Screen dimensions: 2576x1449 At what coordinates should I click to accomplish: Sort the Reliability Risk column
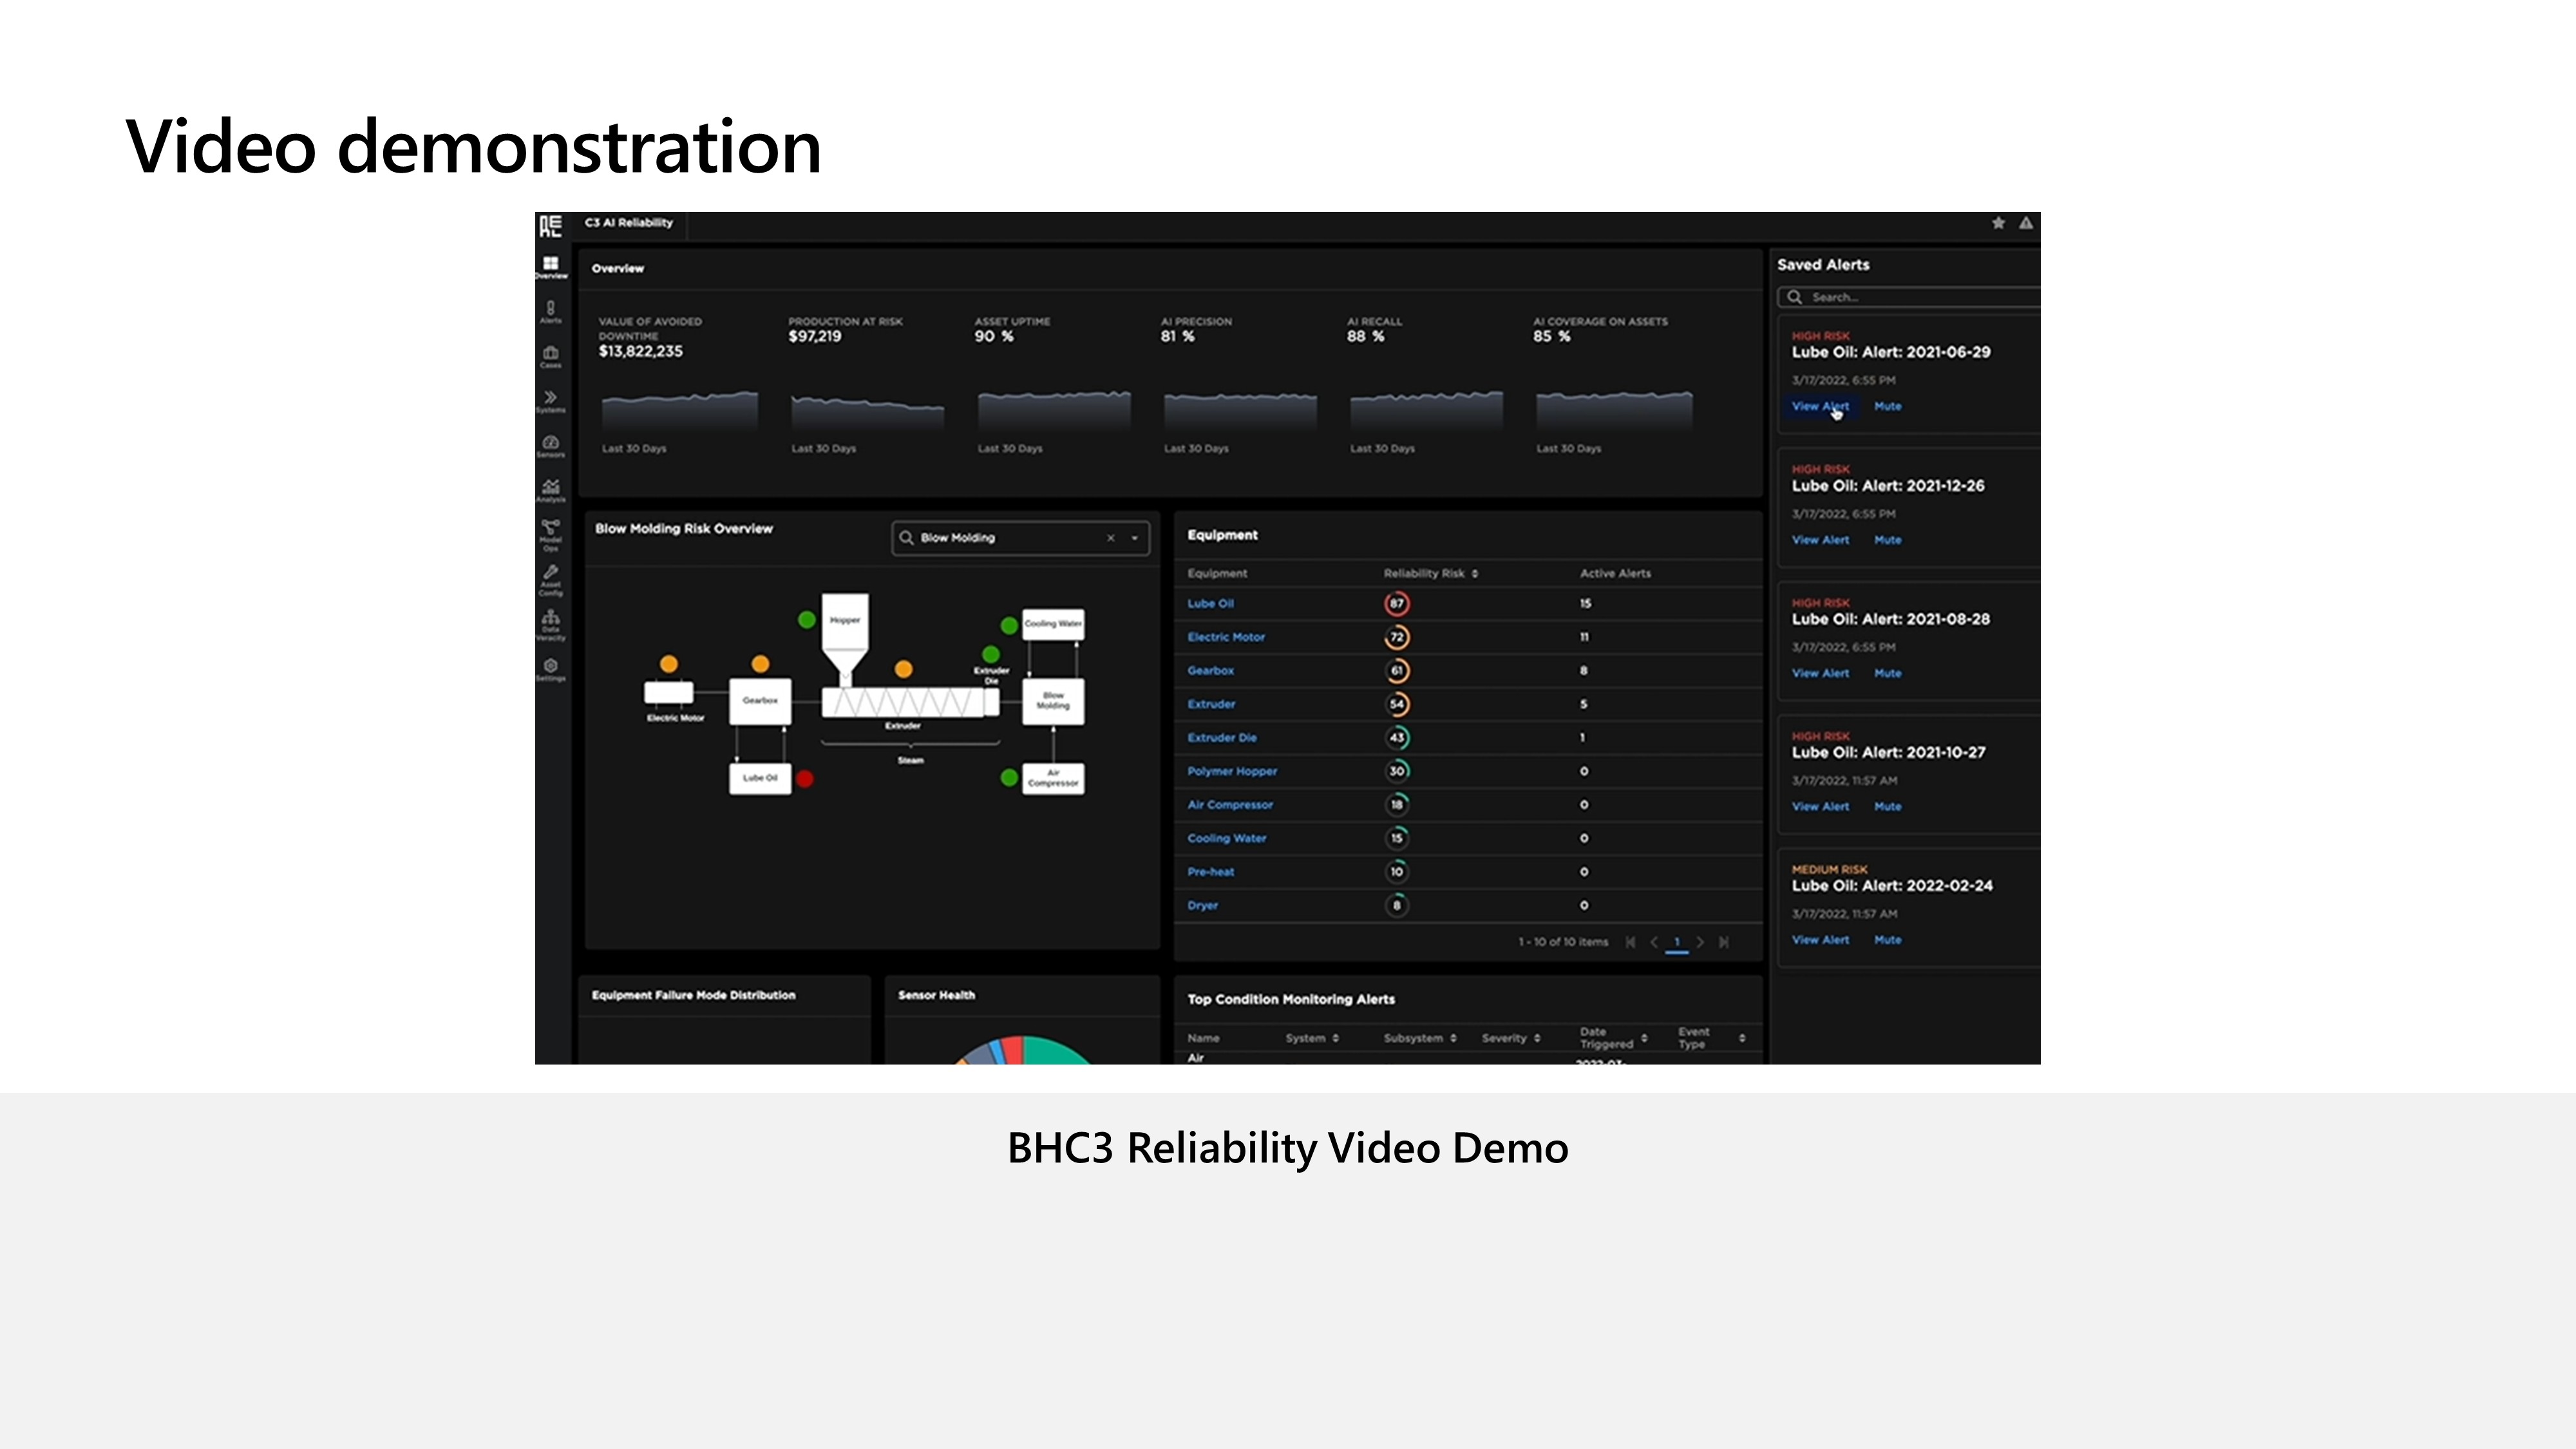pyautogui.click(x=1475, y=574)
